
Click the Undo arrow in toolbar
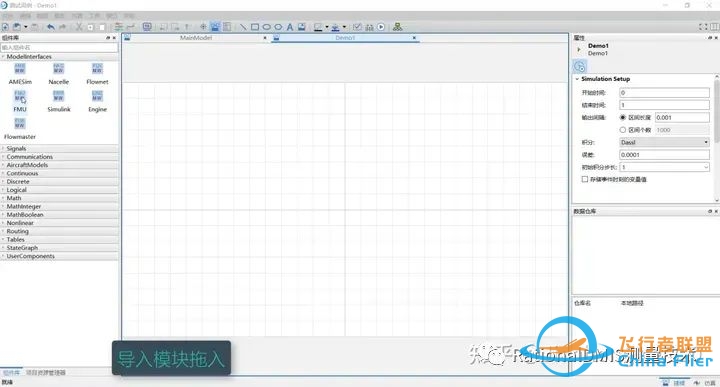tap(51, 27)
